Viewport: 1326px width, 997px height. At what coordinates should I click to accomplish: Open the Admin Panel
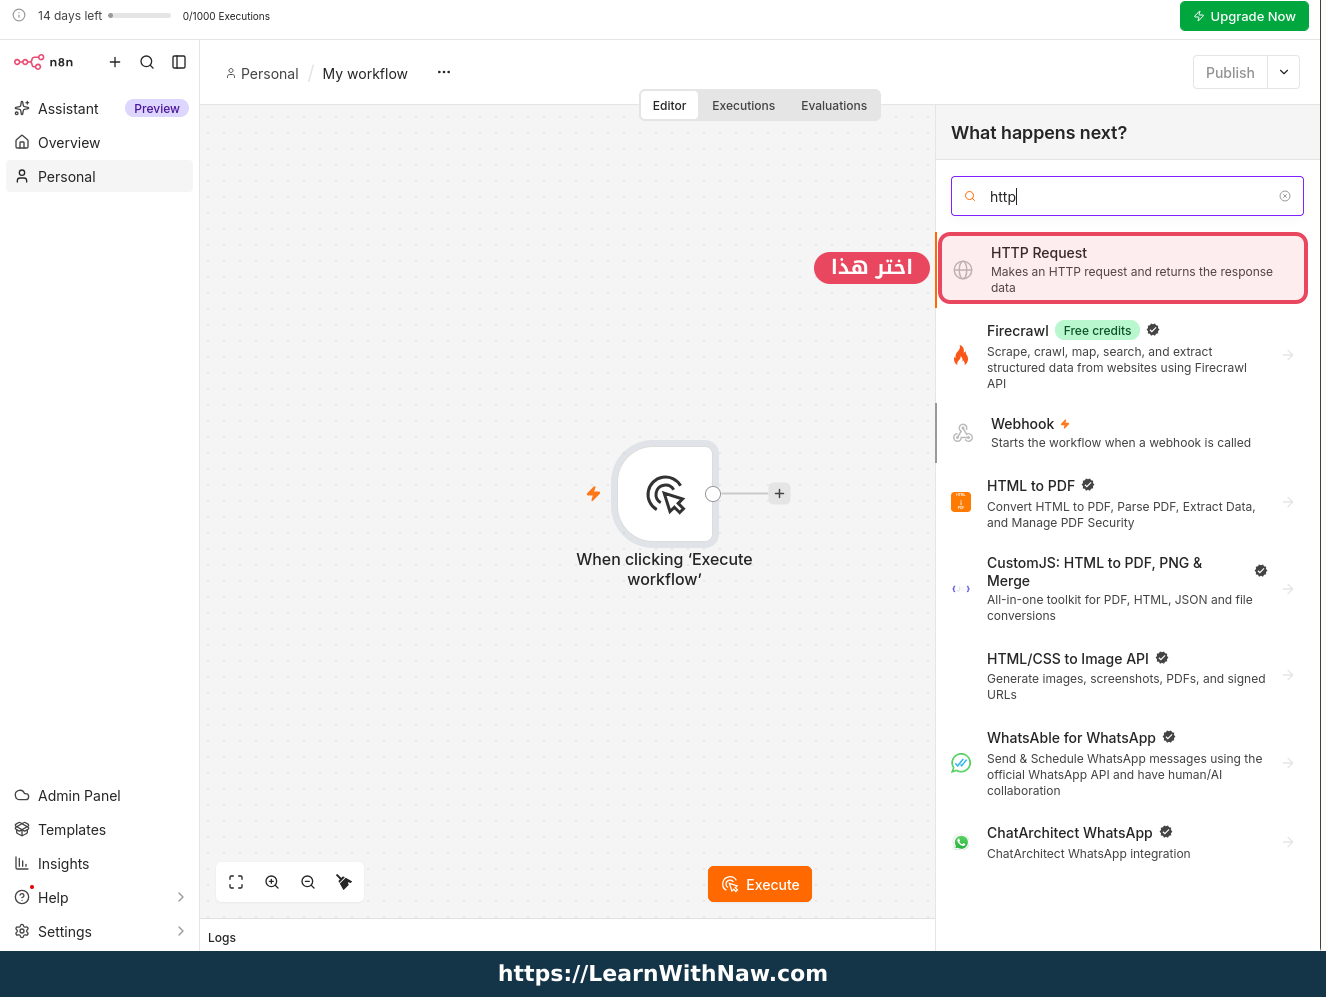click(x=99, y=795)
